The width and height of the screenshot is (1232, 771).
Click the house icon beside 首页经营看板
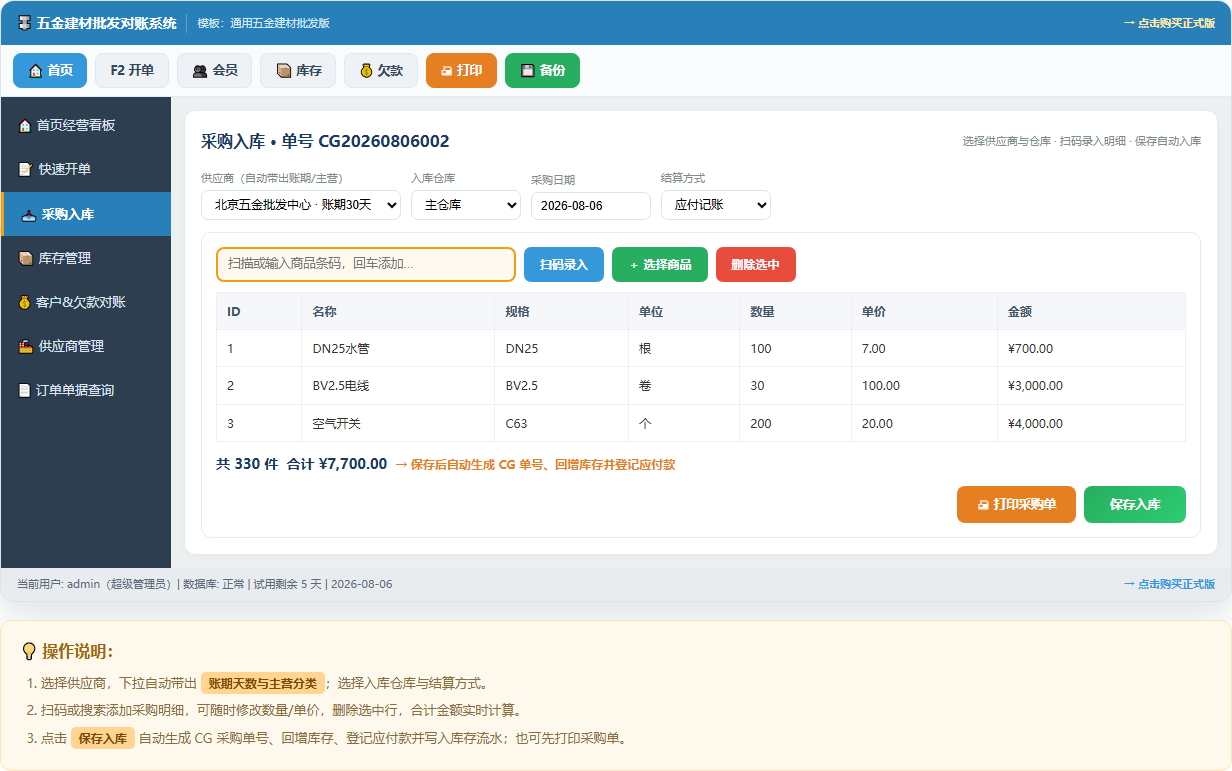[25, 126]
